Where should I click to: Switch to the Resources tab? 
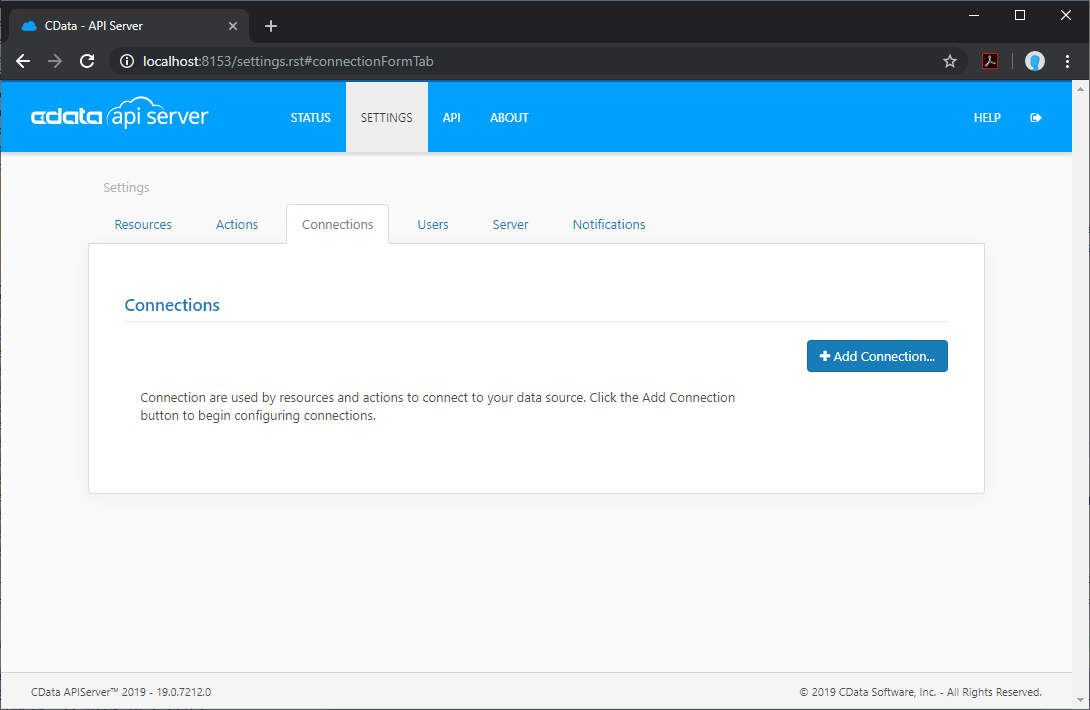click(x=143, y=225)
